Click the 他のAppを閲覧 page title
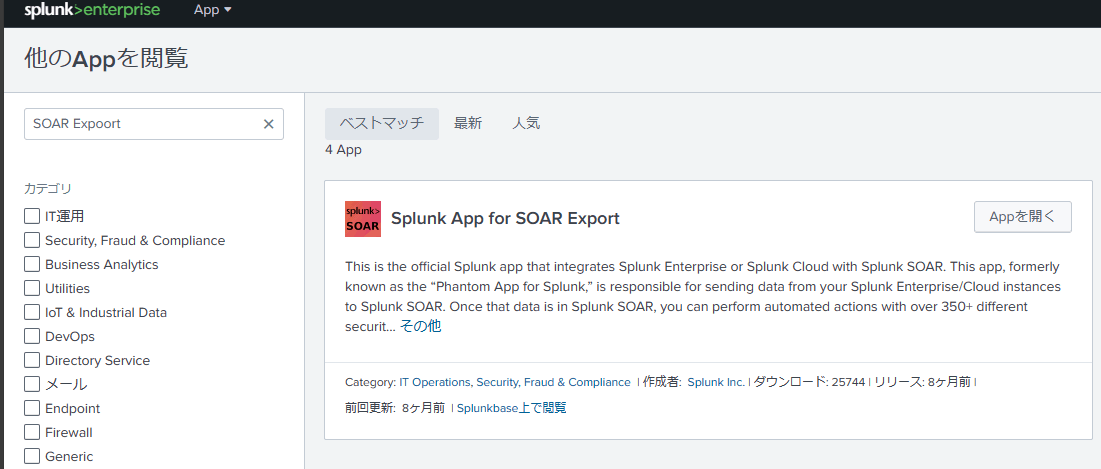This screenshot has height=469, width=1101. pyautogui.click(x=106, y=59)
